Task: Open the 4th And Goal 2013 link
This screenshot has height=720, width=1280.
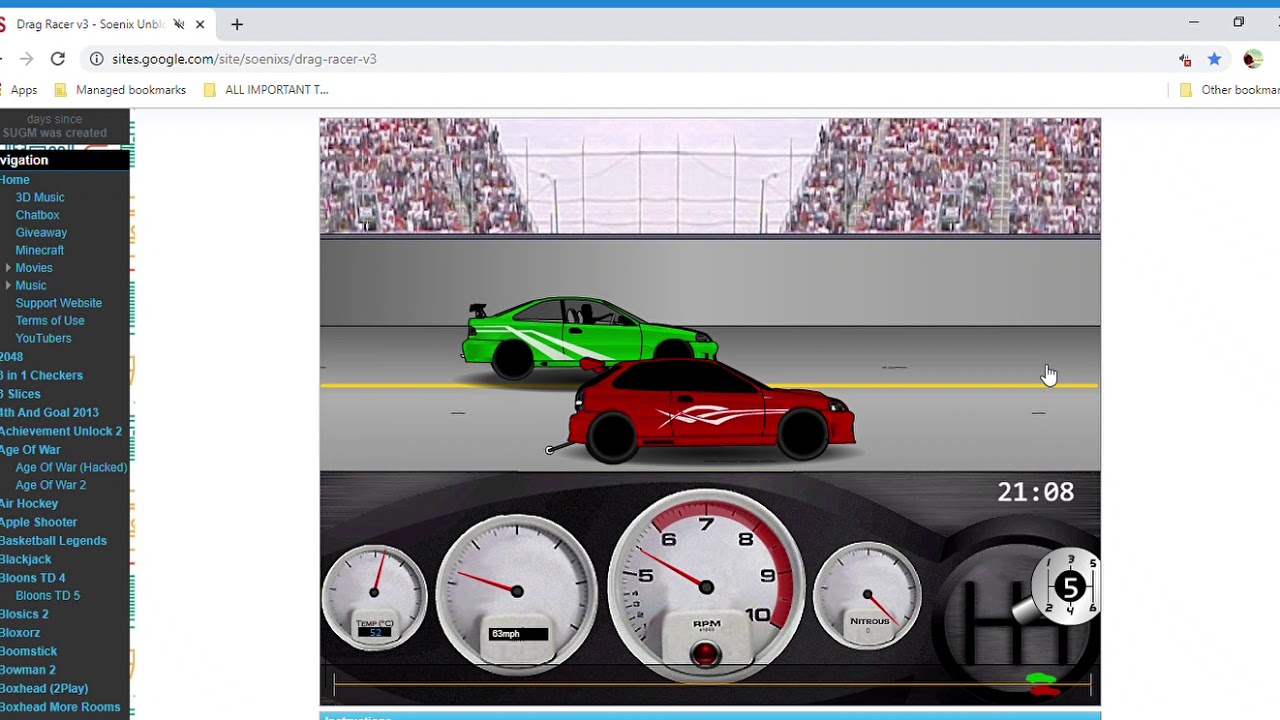Action: (x=49, y=413)
